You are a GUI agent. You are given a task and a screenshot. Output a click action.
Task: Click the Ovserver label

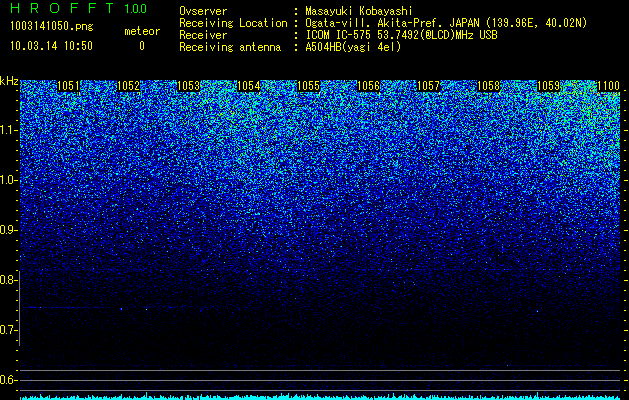click(x=203, y=11)
